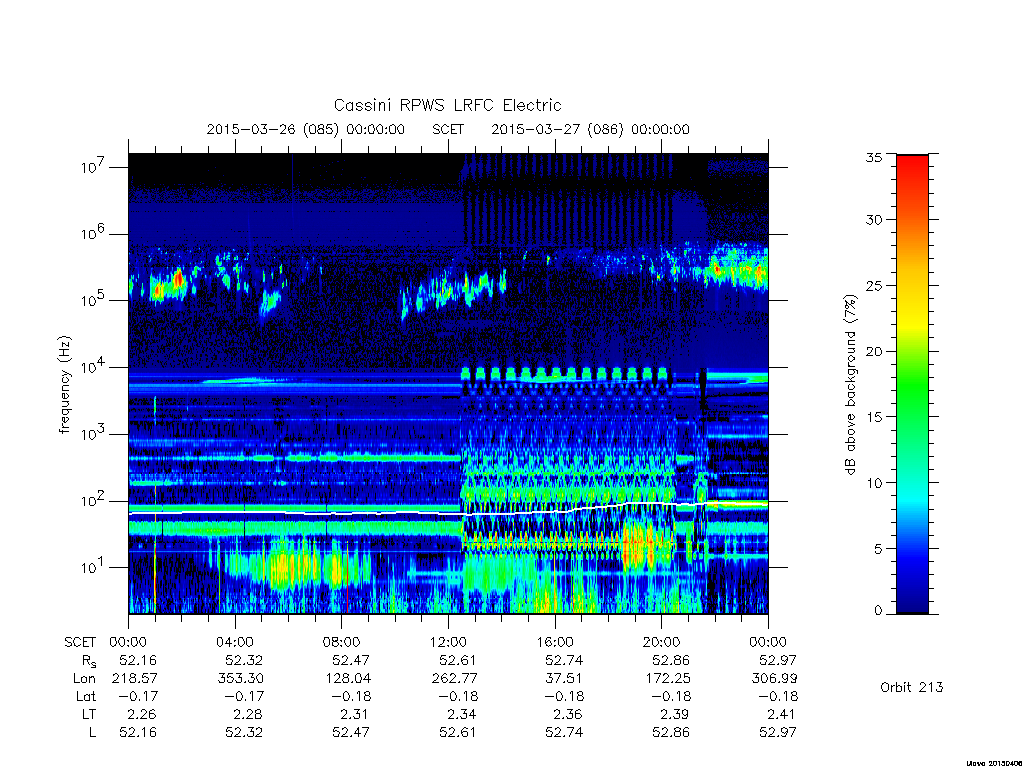Click the start time '2015-03-26 (085) 00:00:00'

click(306, 129)
